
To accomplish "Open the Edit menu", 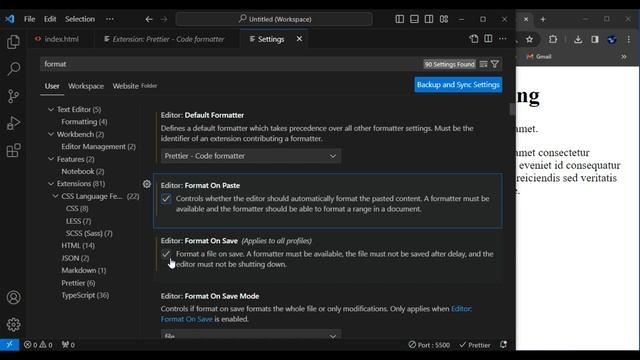I will 50,19.
